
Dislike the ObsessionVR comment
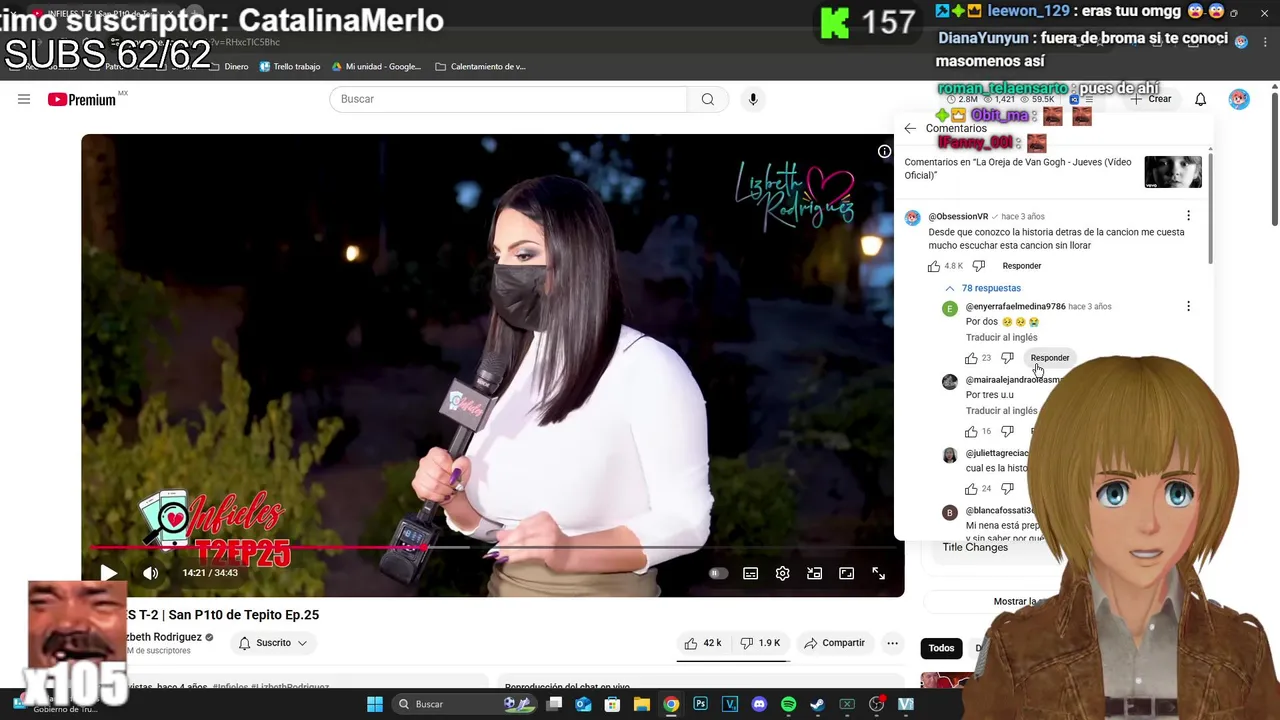tap(978, 266)
